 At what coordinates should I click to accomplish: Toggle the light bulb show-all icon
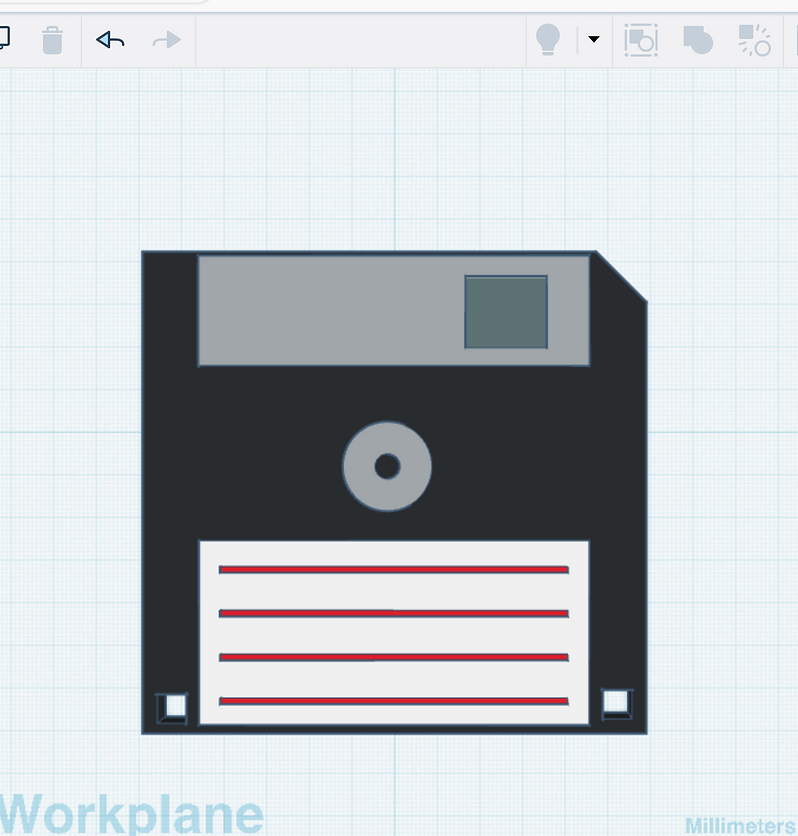coord(547,39)
